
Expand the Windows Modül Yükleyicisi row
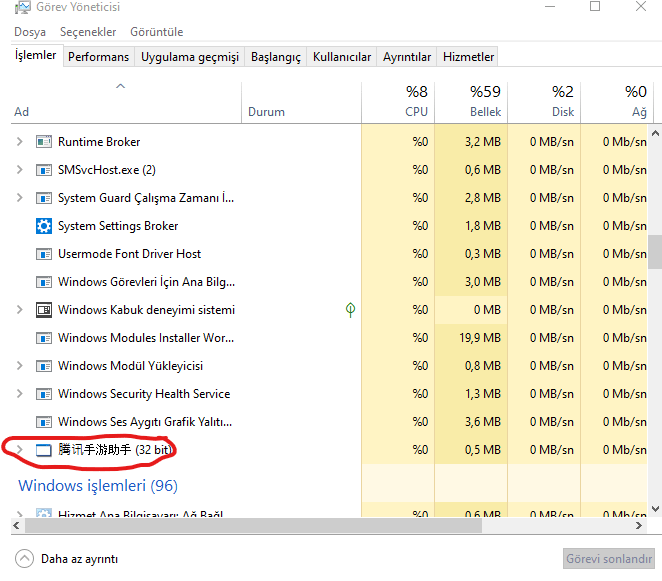point(19,366)
